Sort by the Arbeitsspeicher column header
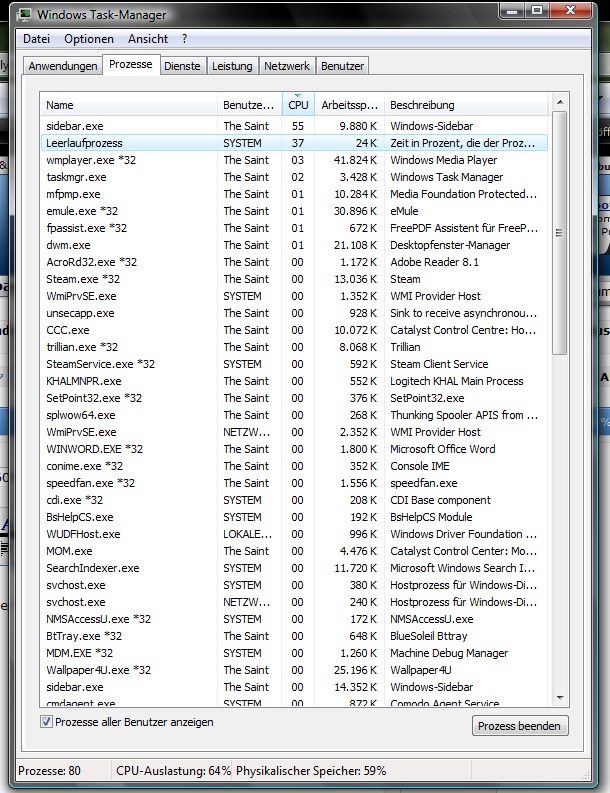The image size is (610, 793). point(350,105)
